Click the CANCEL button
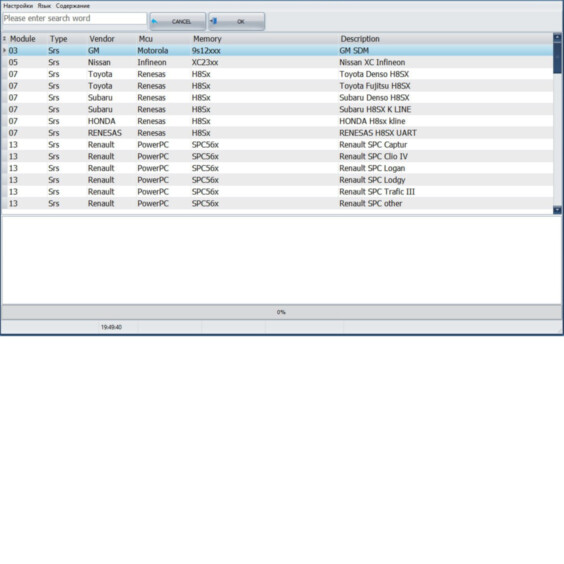Screen dimensions: 564x564 click(x=178, y=22)
